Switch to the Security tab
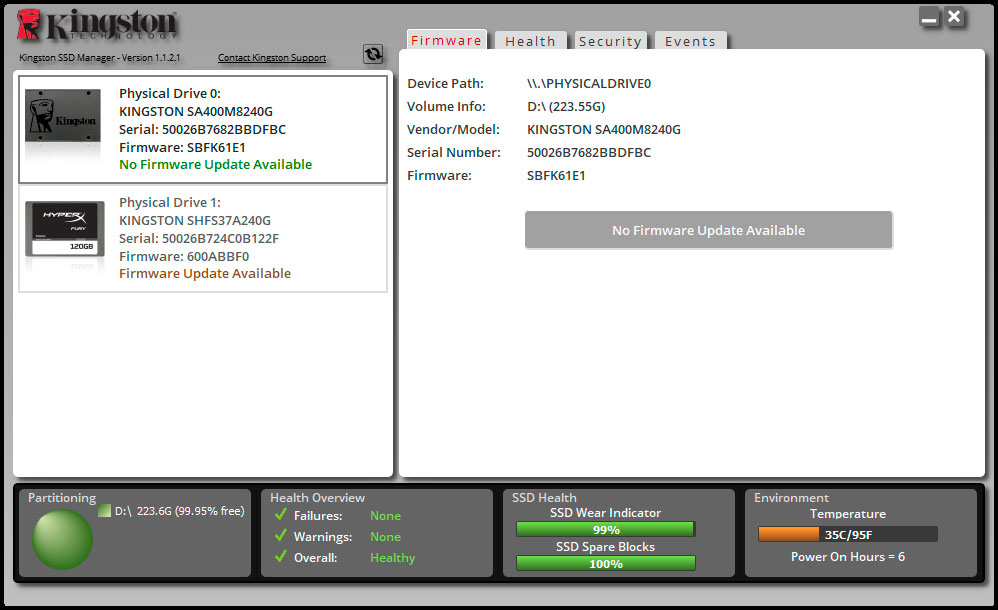This screenshot has width=998, height=610. pos(610,41)
